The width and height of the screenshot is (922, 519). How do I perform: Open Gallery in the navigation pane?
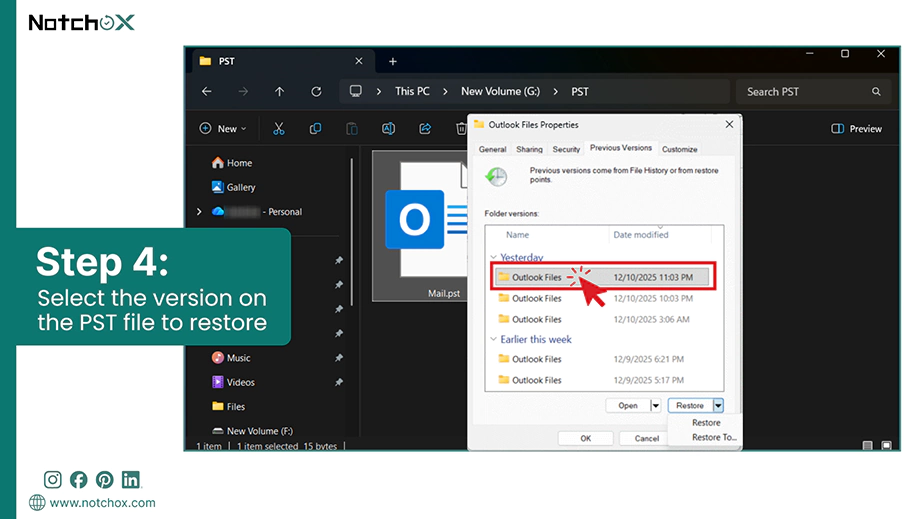[x=233, y=187]
